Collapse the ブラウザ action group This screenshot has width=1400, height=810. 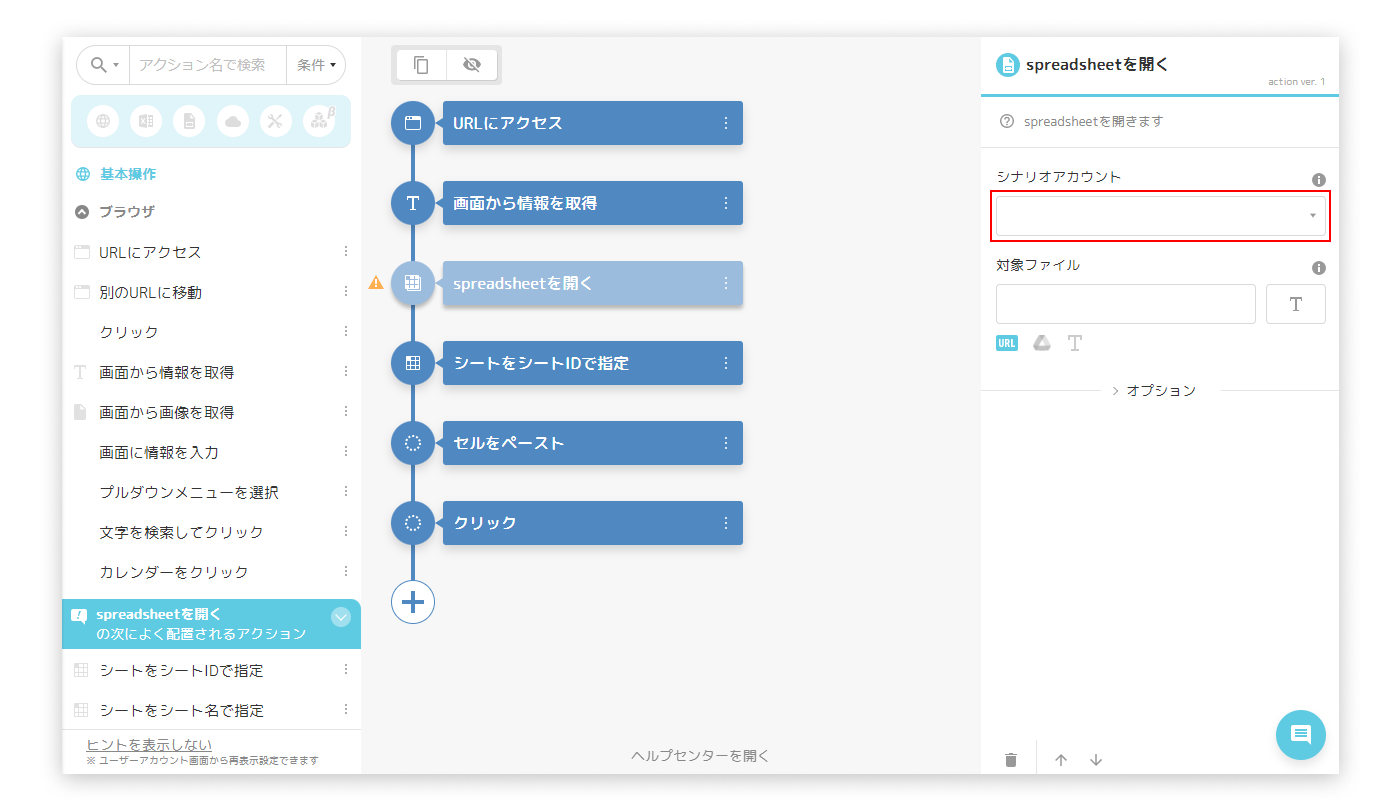click(83, 212)
